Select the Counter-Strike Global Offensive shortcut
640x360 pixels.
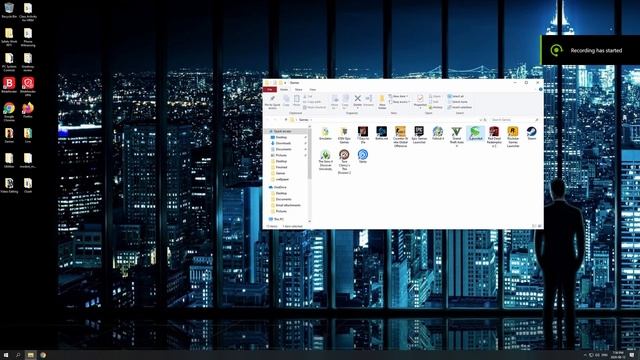click(x=400, y=137)
